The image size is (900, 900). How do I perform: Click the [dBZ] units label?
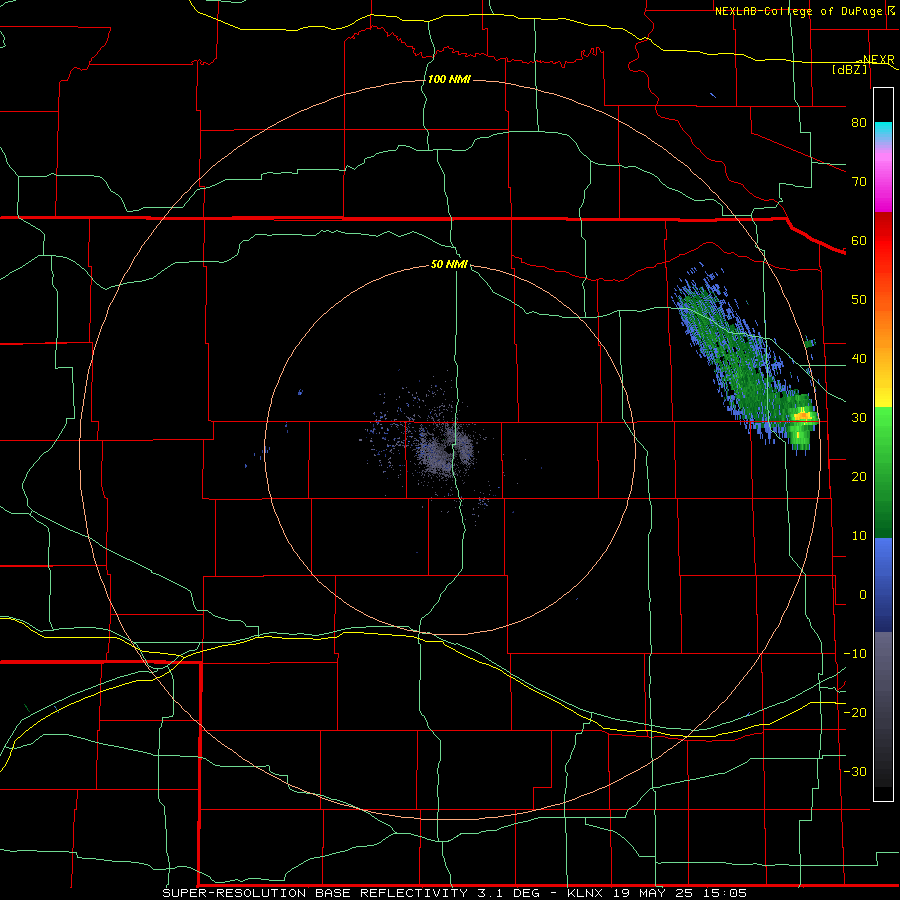click(x=849, y=69)
